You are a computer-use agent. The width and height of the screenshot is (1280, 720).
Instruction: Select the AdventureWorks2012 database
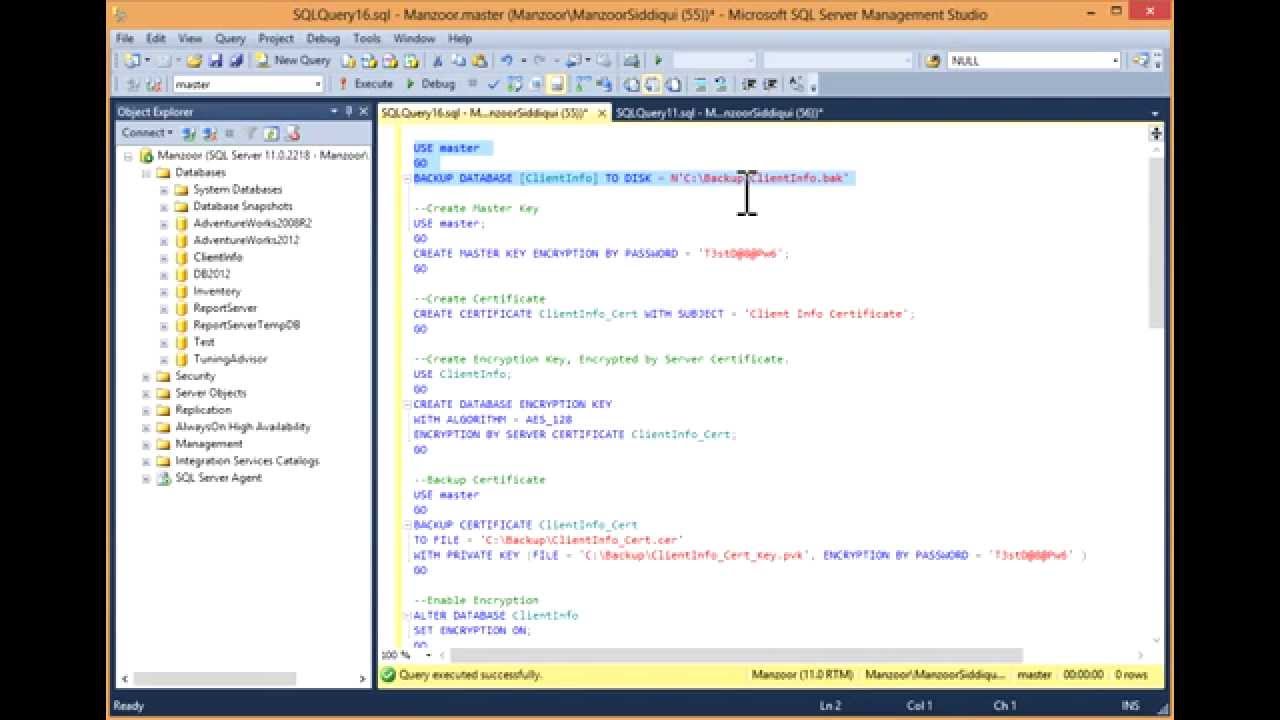click(246, 240)
